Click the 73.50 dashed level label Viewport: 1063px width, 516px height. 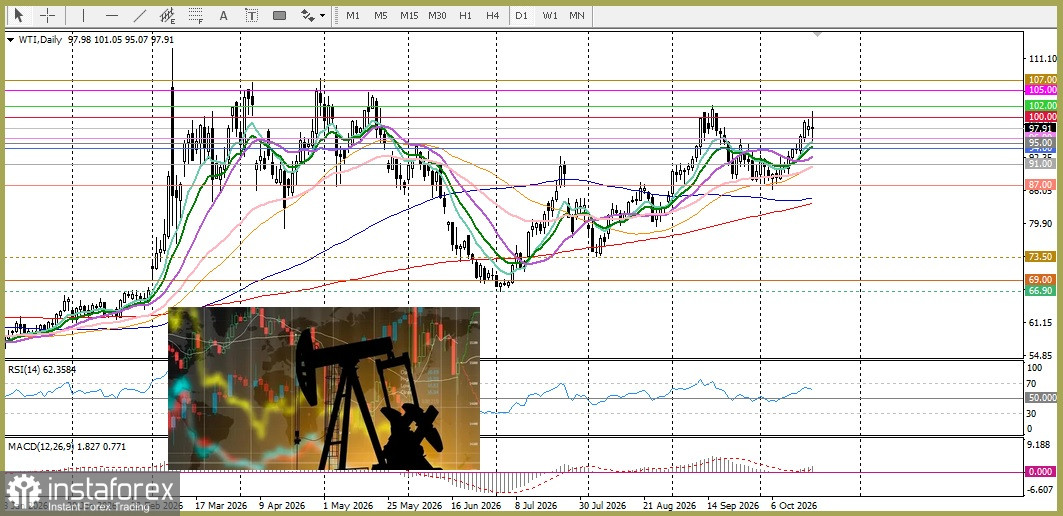[1041, 257]
